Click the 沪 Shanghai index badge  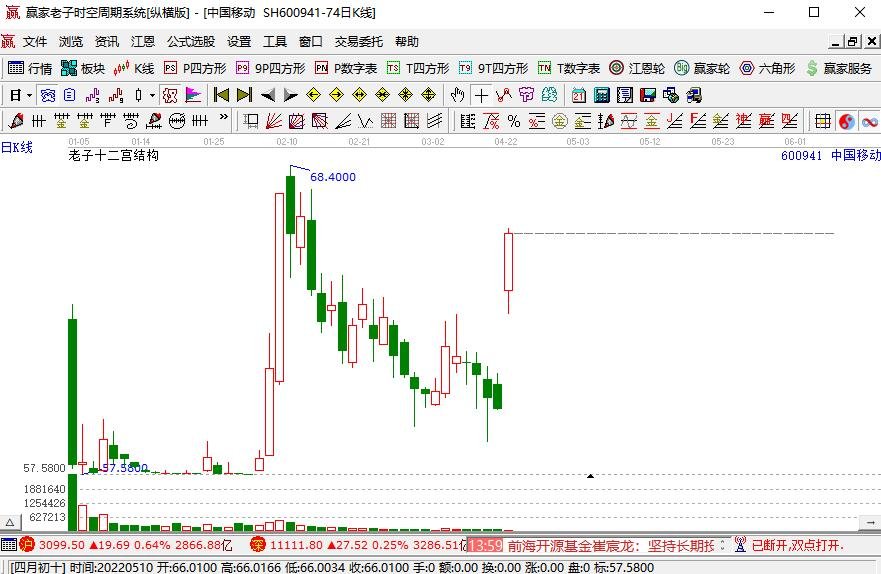26,544
